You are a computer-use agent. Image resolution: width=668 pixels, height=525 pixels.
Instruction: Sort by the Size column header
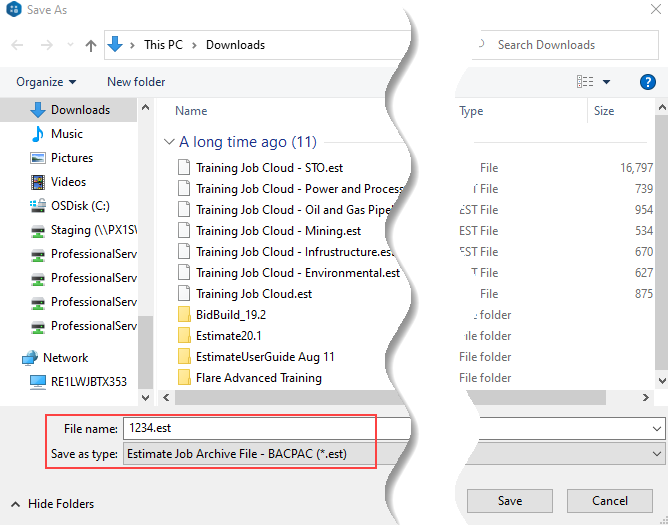604,111
